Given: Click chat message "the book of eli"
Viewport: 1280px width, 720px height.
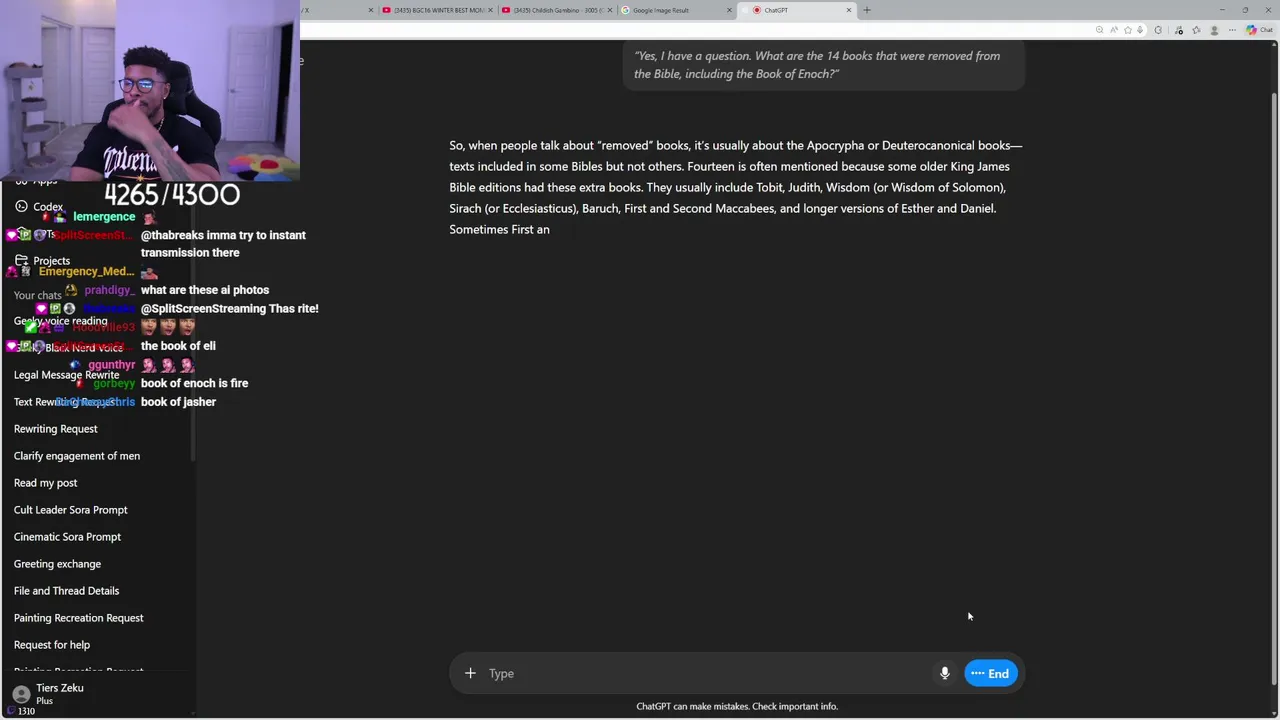Looking at the screenshot, I should tap(178, 346).
